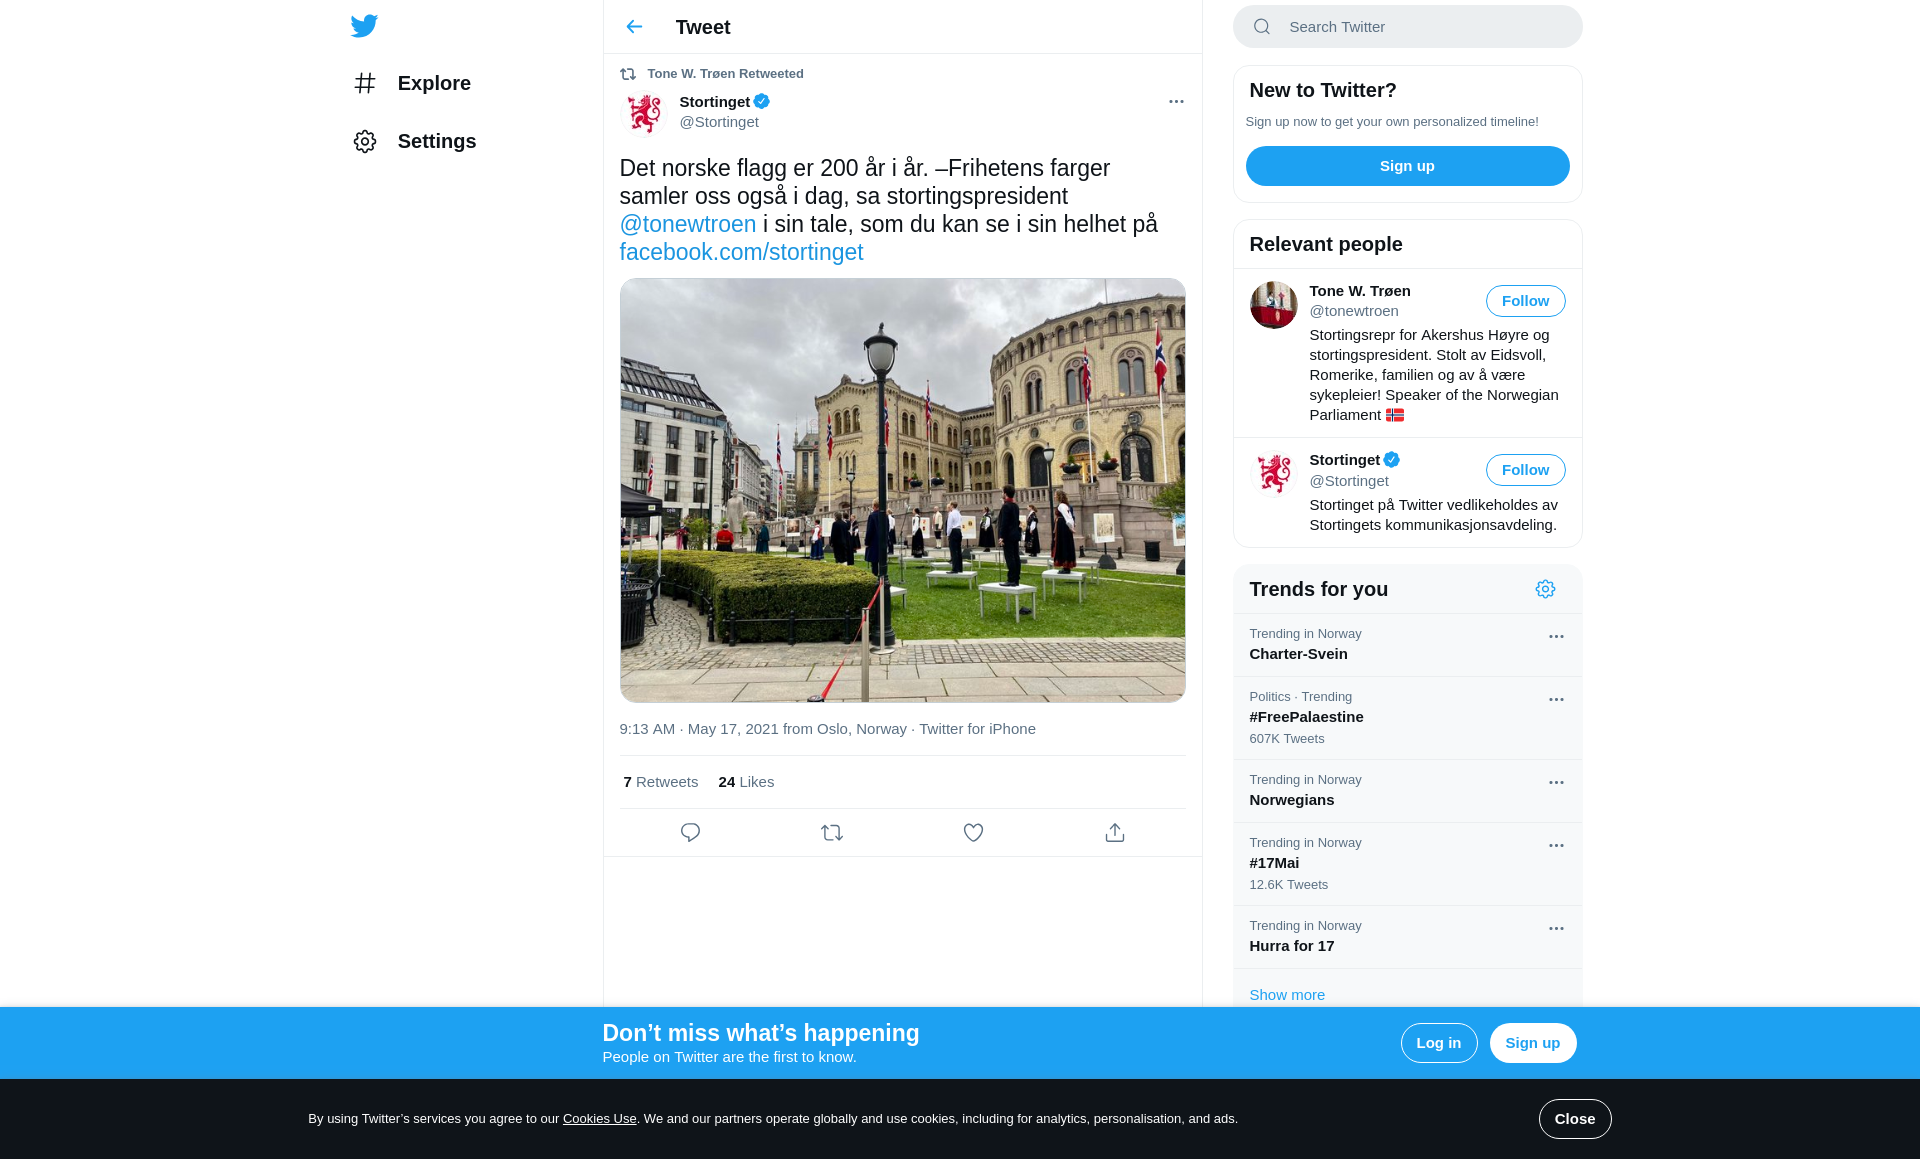Focus the Search Twitter field
The image size is (1920, 1159).
[x=1407, y=27]
